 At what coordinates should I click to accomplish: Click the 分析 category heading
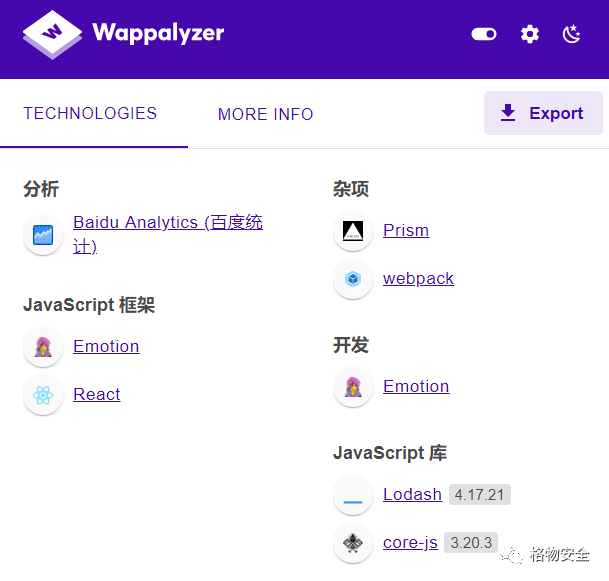pos(41,189)
